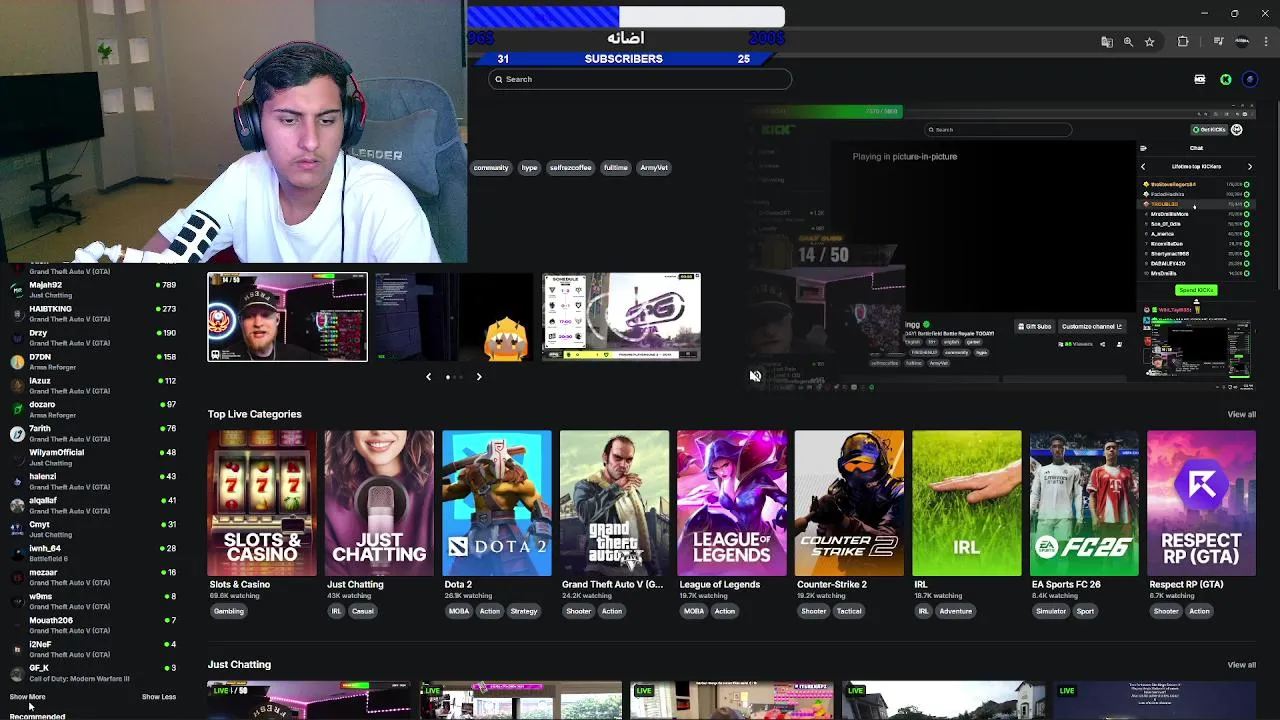View all Top Live Categories
Viewport: 1280px width, 720px height.
coord(1241,414)
